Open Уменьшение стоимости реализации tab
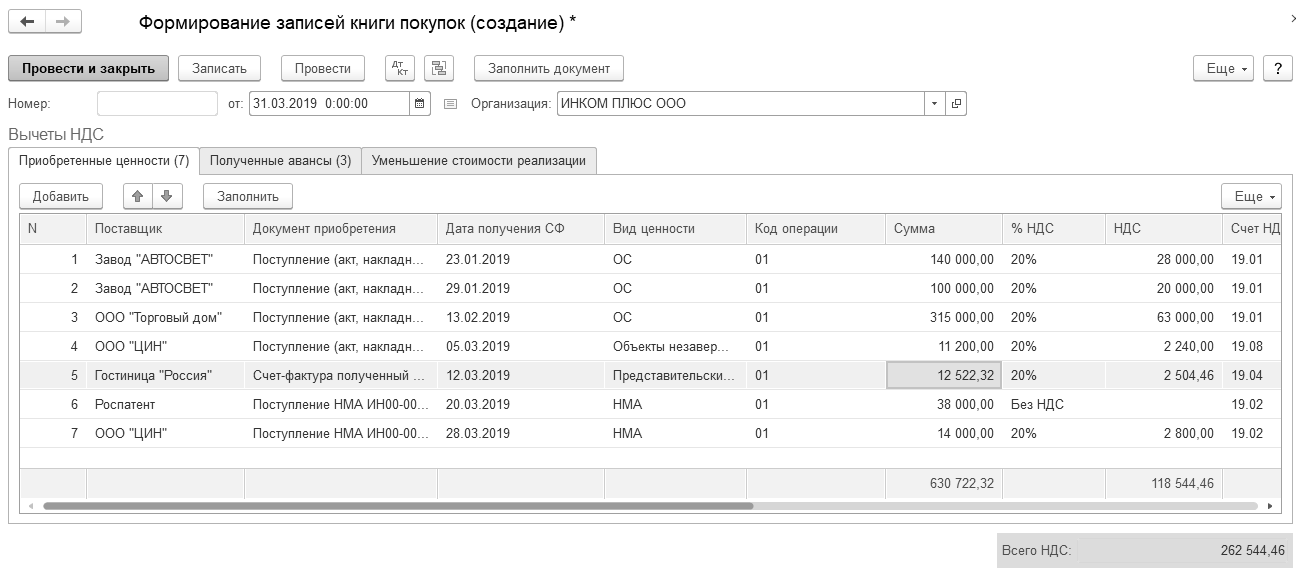The width and height of the screenshot is (1296, 571). coord(479,160)
